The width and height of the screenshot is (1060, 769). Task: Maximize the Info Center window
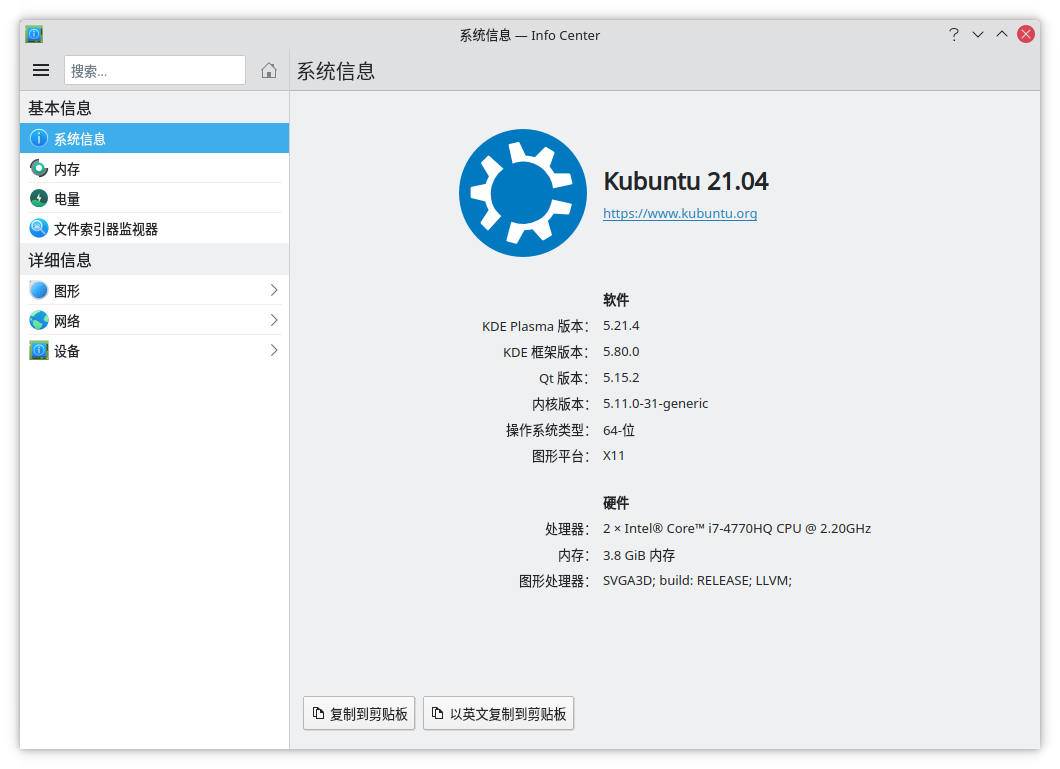pyautogui.click(x=1002, y=34)
